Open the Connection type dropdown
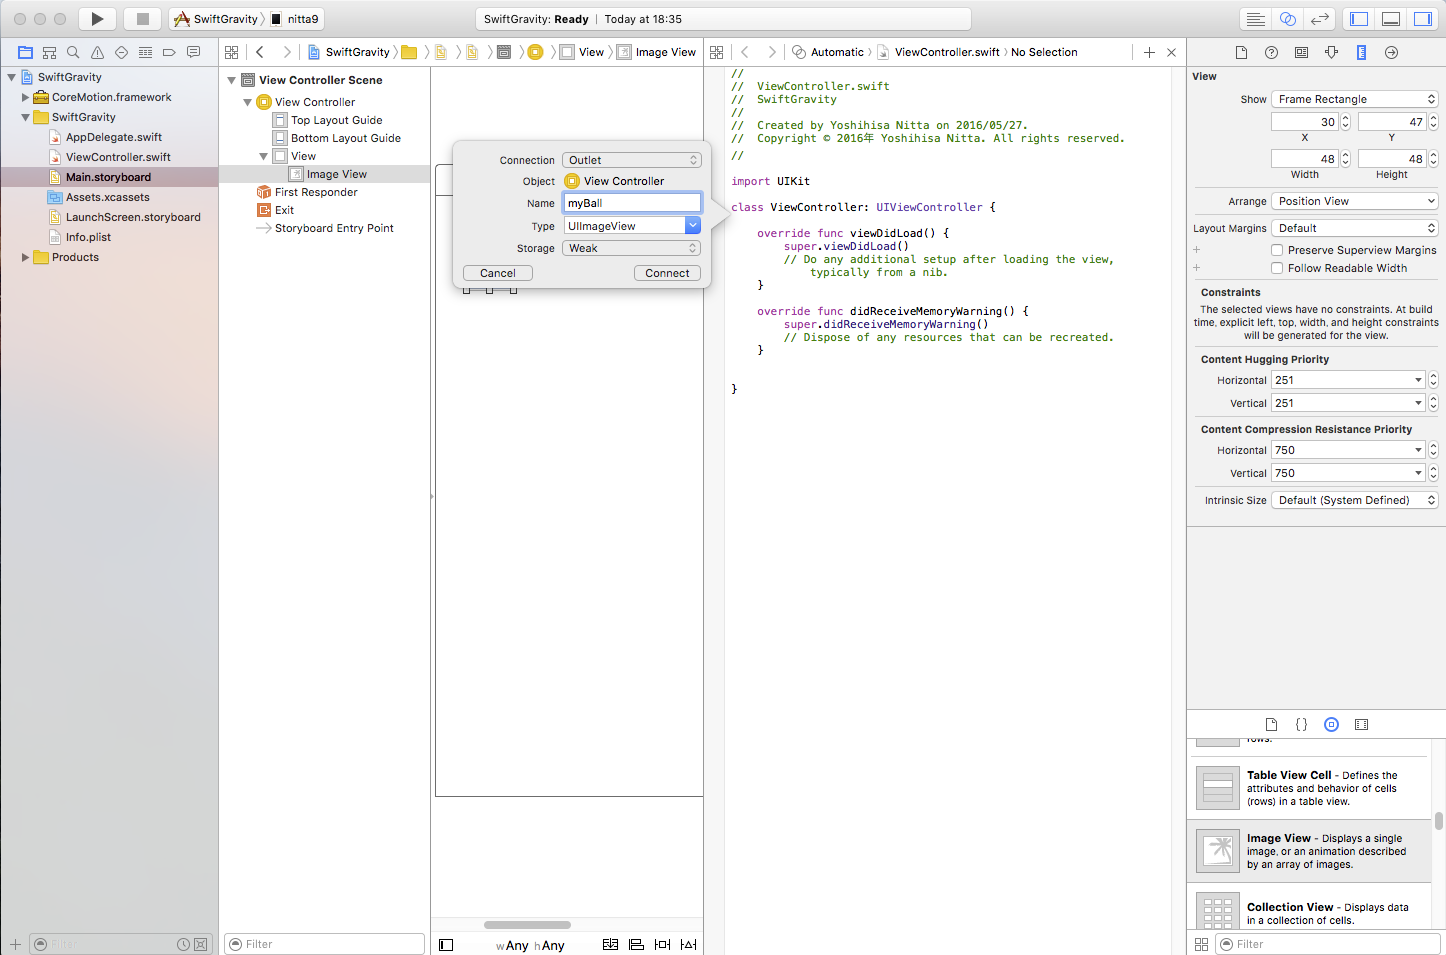Screen dimensions: 1446x955 (631, 160)
